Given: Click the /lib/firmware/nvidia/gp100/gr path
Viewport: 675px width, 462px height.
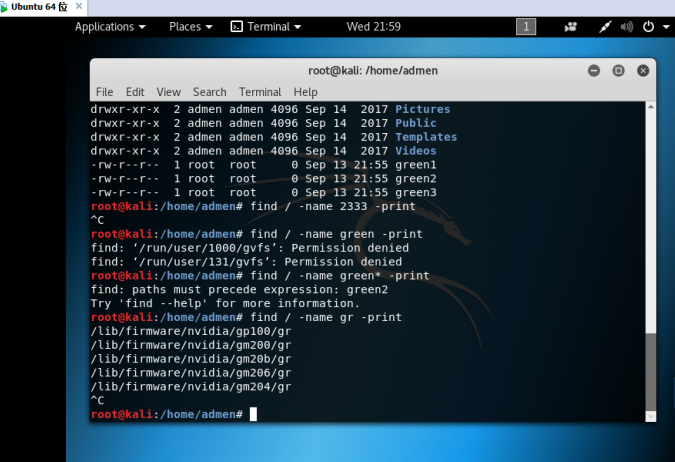Looking at the screenshot, I should [x=191, y=331].
